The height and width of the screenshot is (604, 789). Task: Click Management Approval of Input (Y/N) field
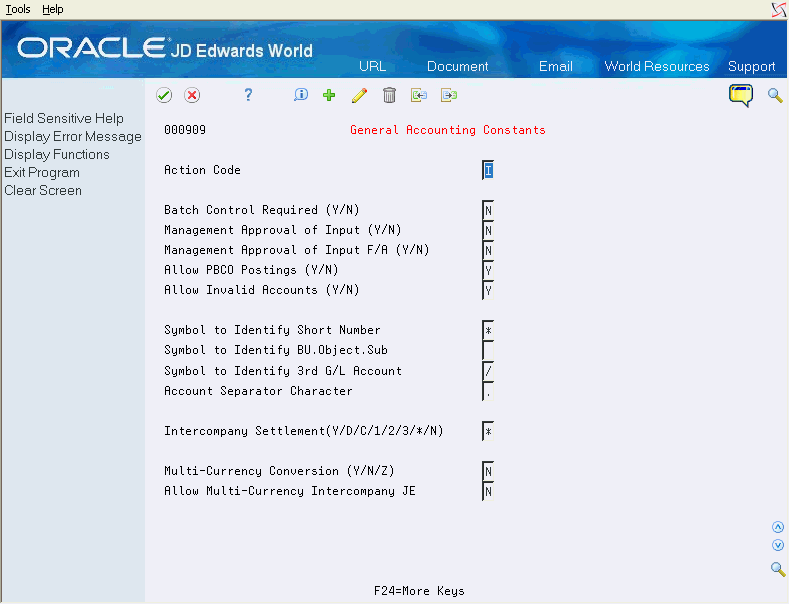pos(488,230)
